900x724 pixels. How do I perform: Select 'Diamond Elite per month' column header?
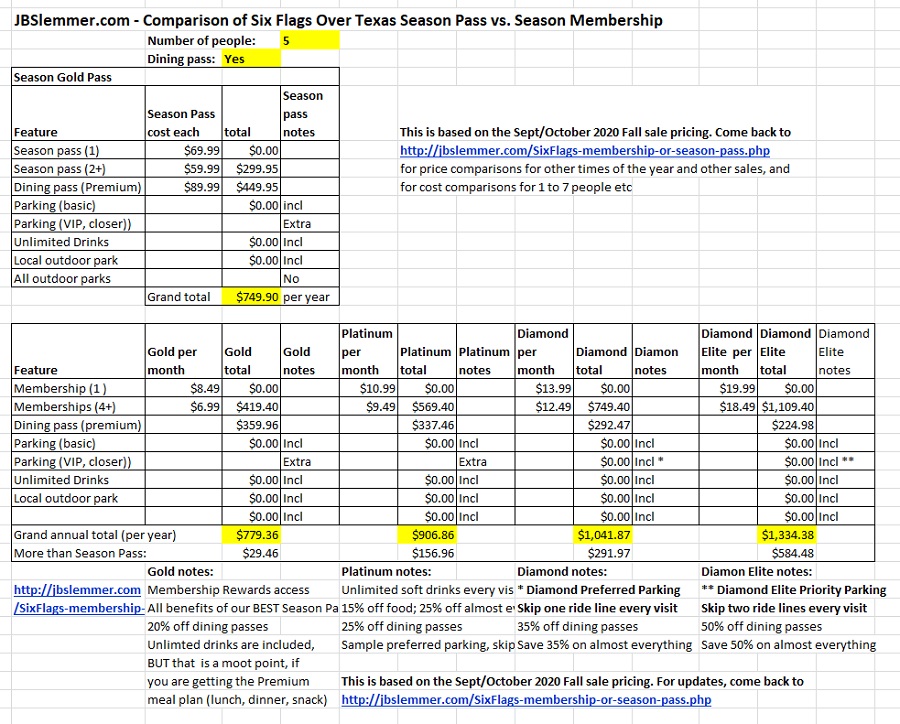tap(728, 351)
